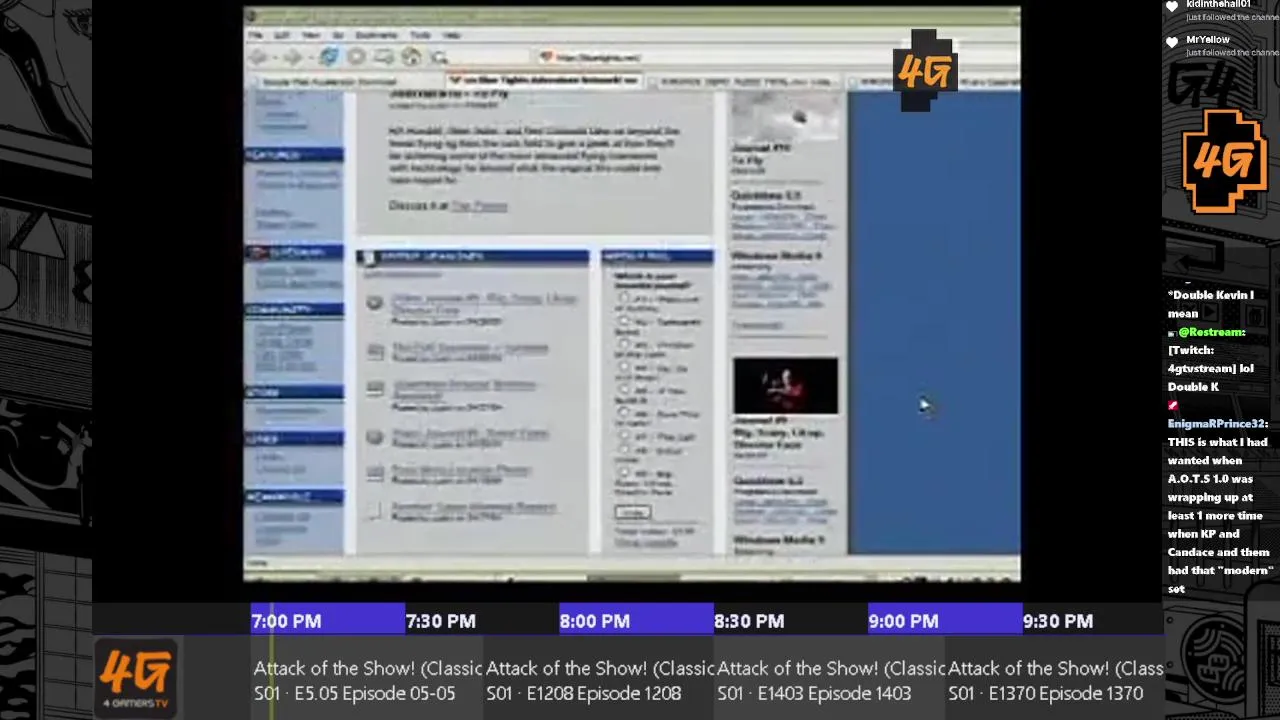This screenshot has height=720, width=1280.
Task: Switch to the first browser tab
Action: click(345, 82)
